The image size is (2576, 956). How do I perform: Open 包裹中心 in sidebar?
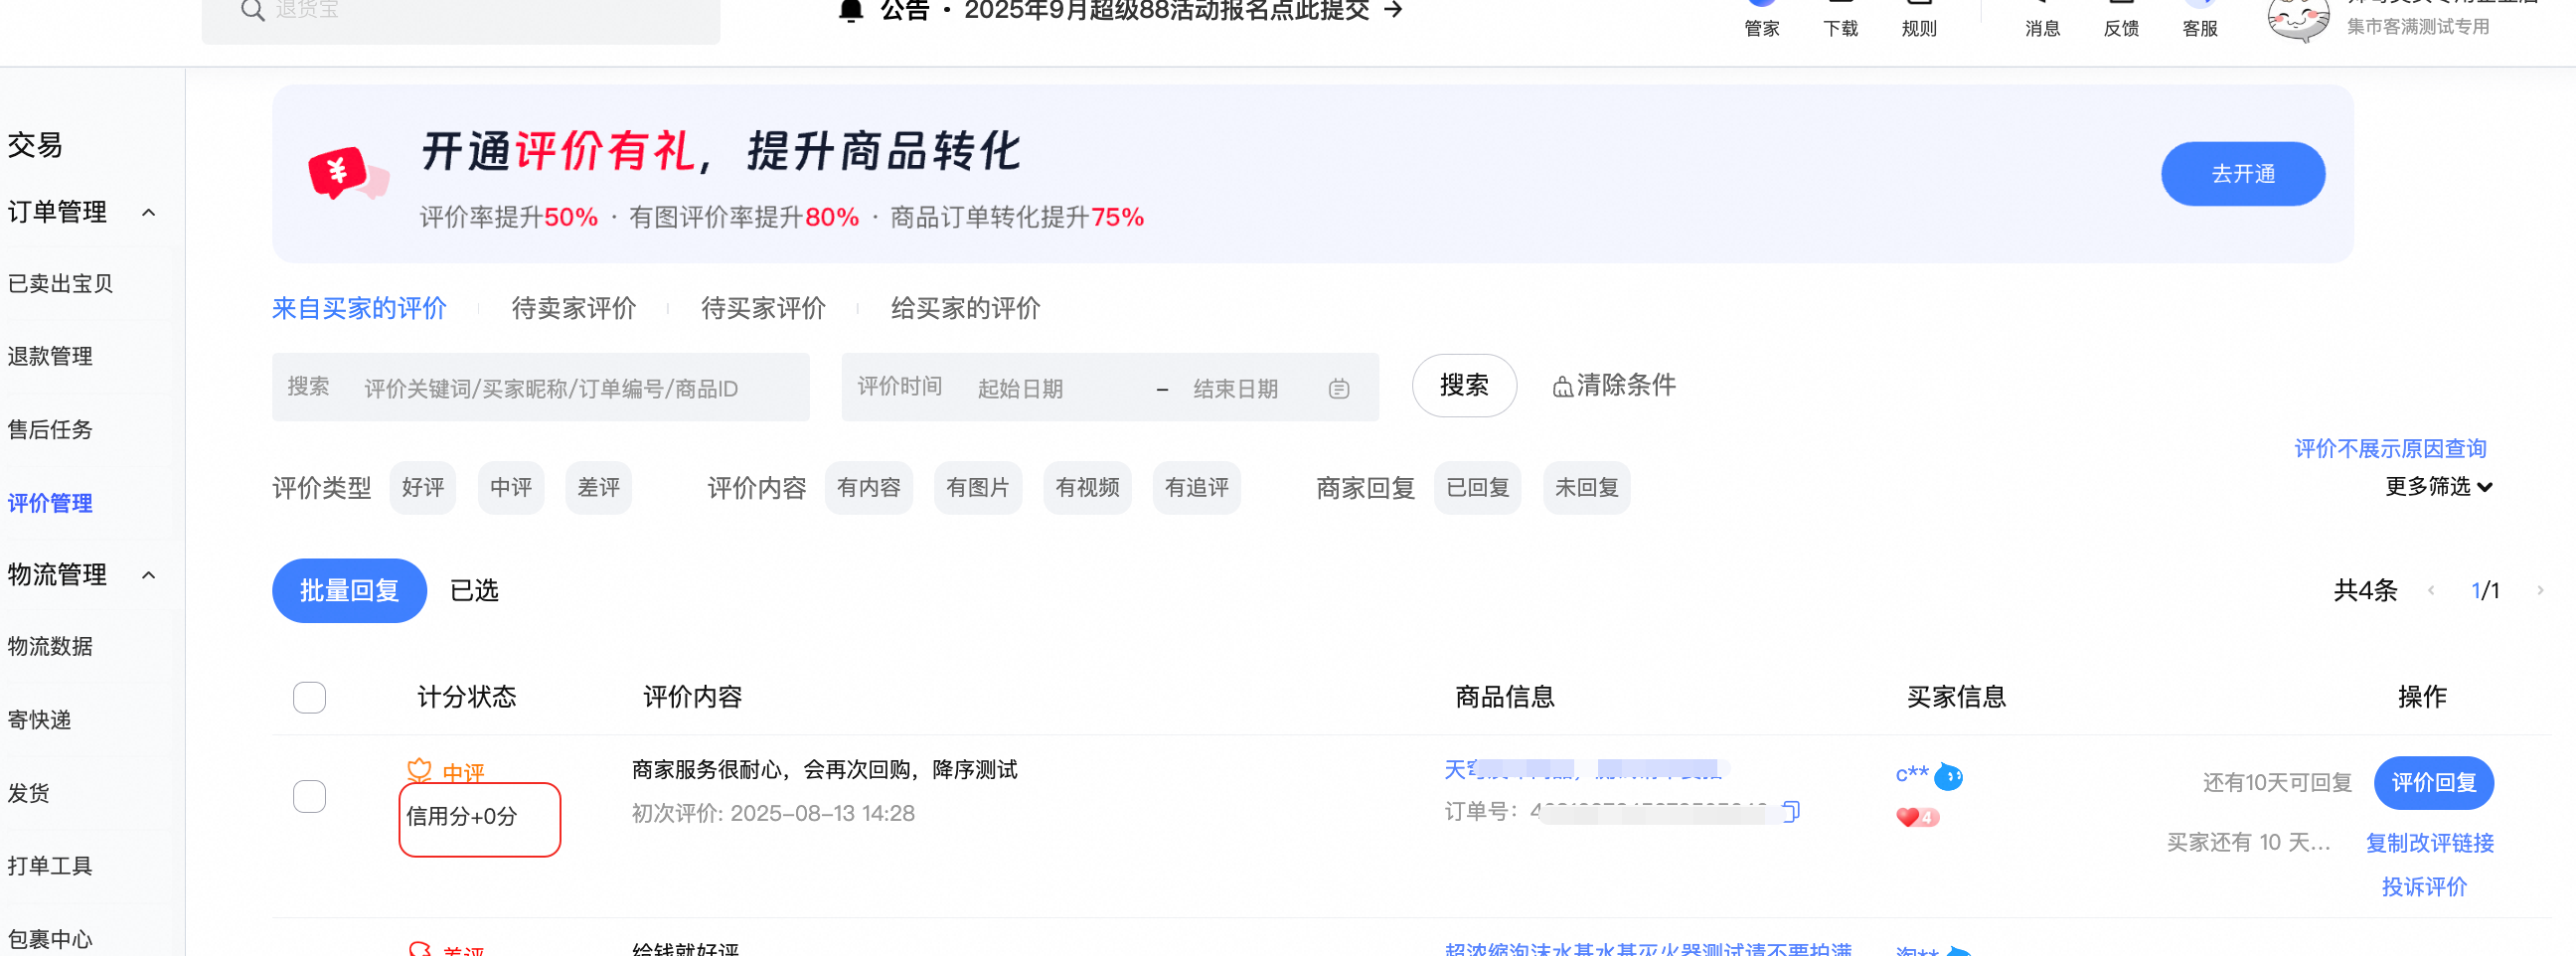(50, 940)
